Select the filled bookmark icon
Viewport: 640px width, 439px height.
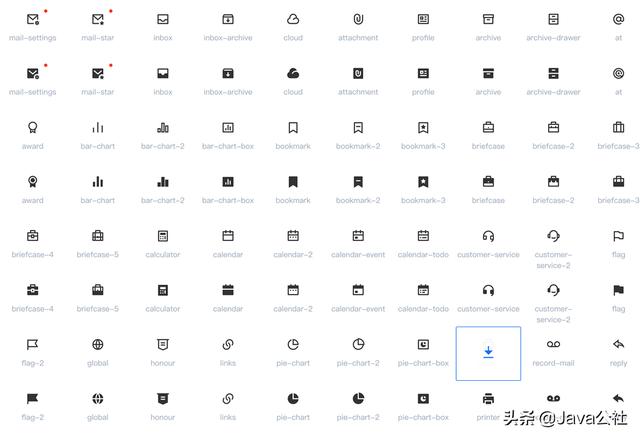pyautogui.click(x=293, y=182)
